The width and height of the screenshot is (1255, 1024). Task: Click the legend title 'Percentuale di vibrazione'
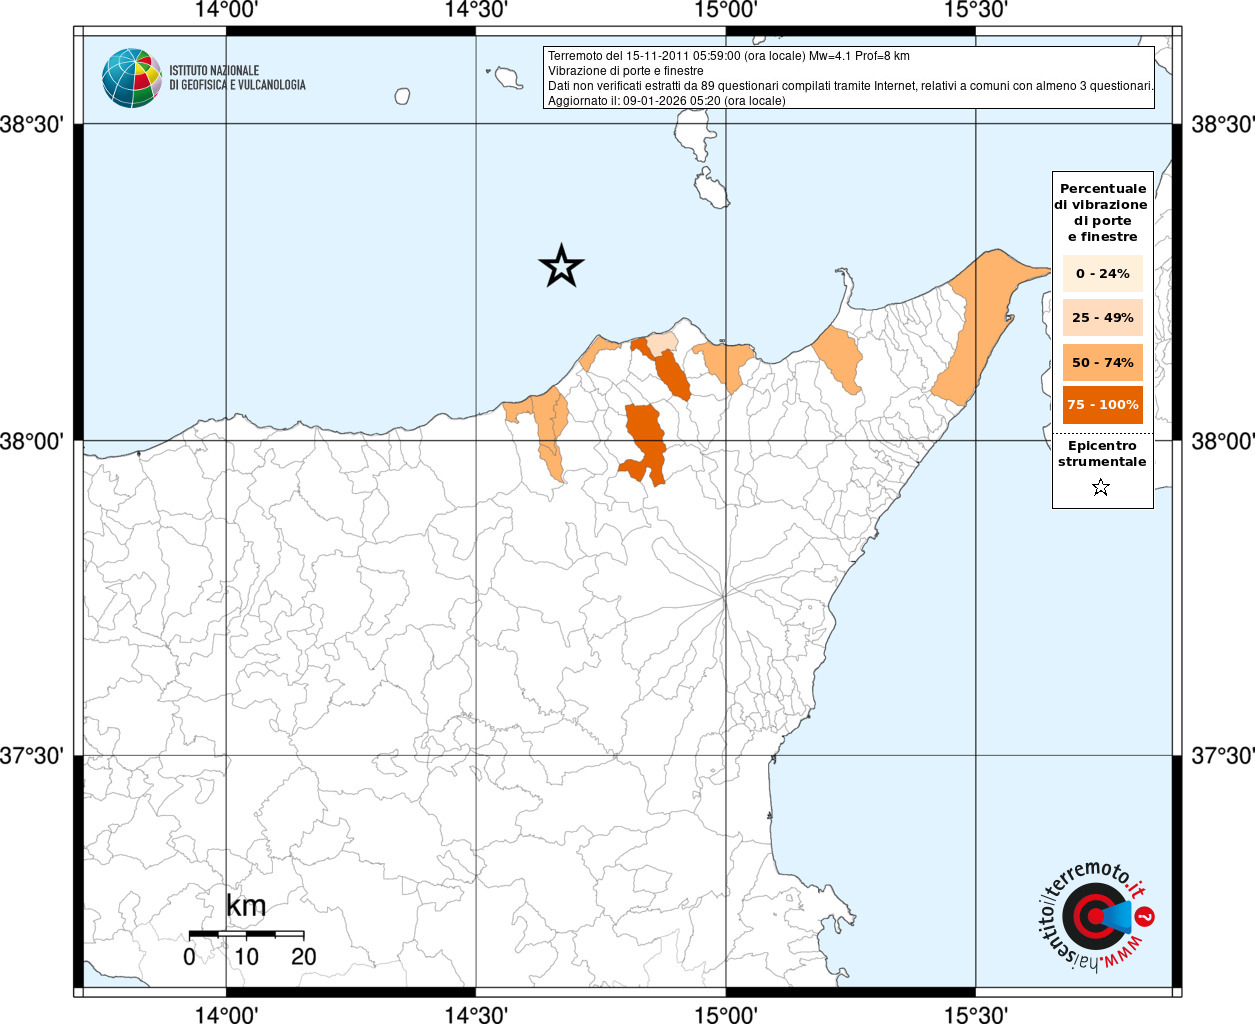coord(1102,212)
